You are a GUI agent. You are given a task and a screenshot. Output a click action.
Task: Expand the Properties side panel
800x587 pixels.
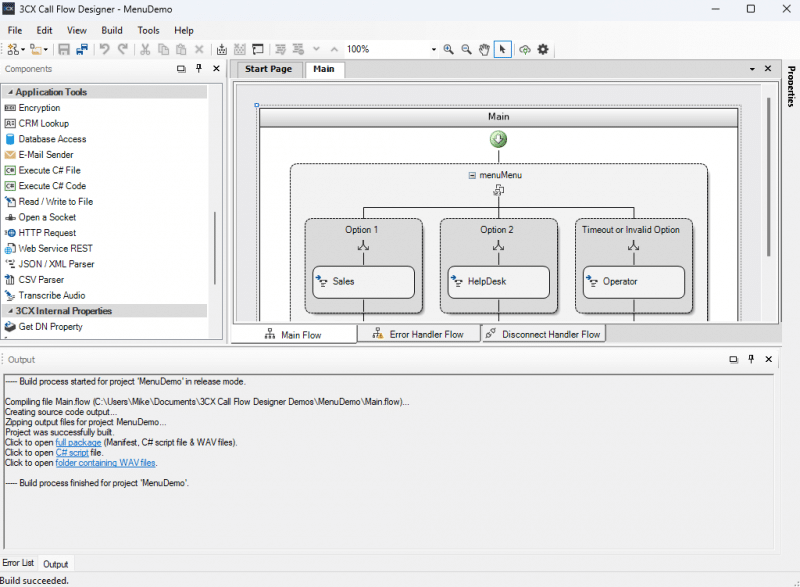791,87
